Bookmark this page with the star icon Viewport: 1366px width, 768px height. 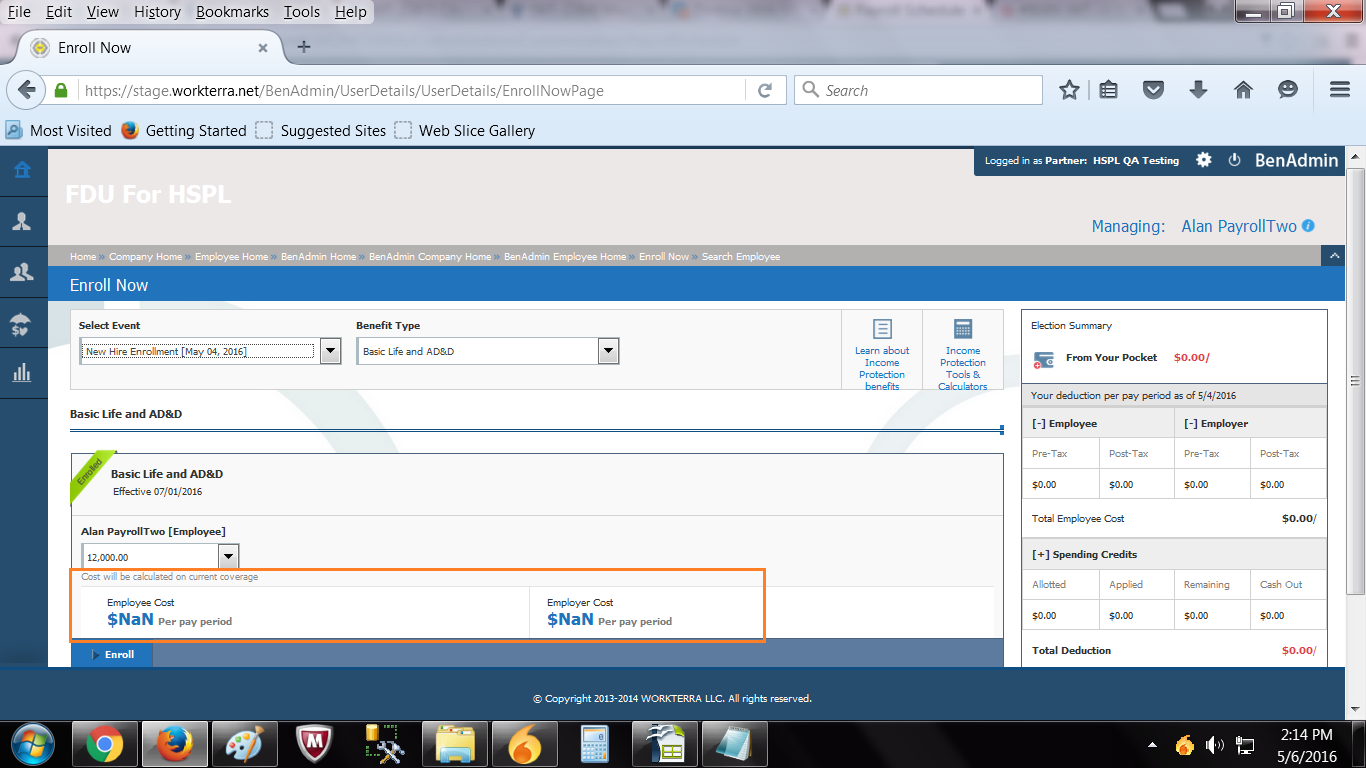1069,90
